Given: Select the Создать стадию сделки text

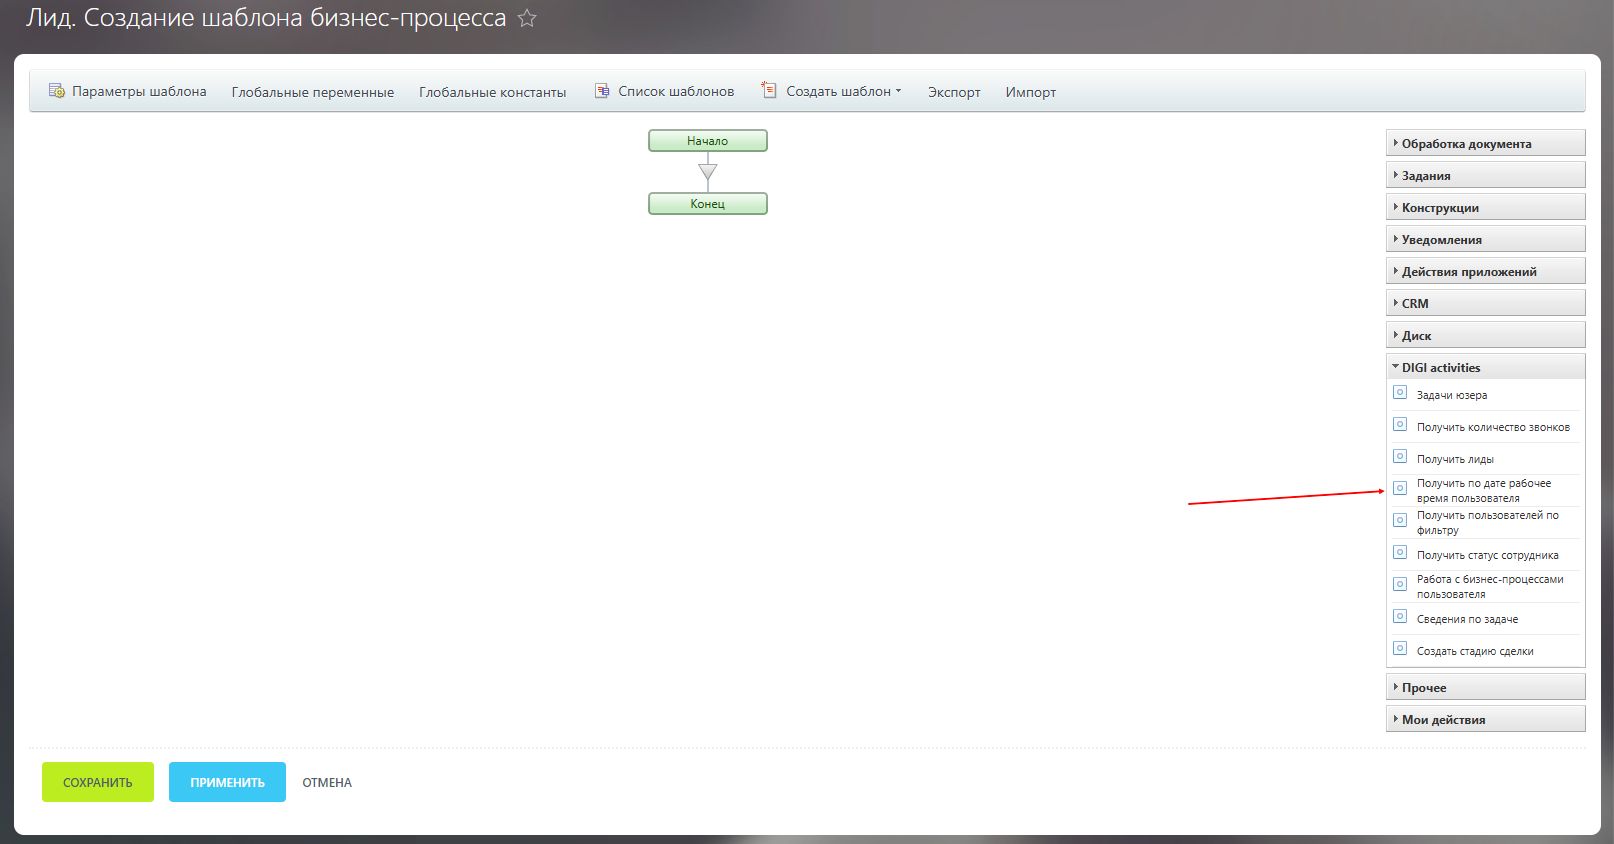Looking at the screenshot, I should click(x=1475, y=651).
